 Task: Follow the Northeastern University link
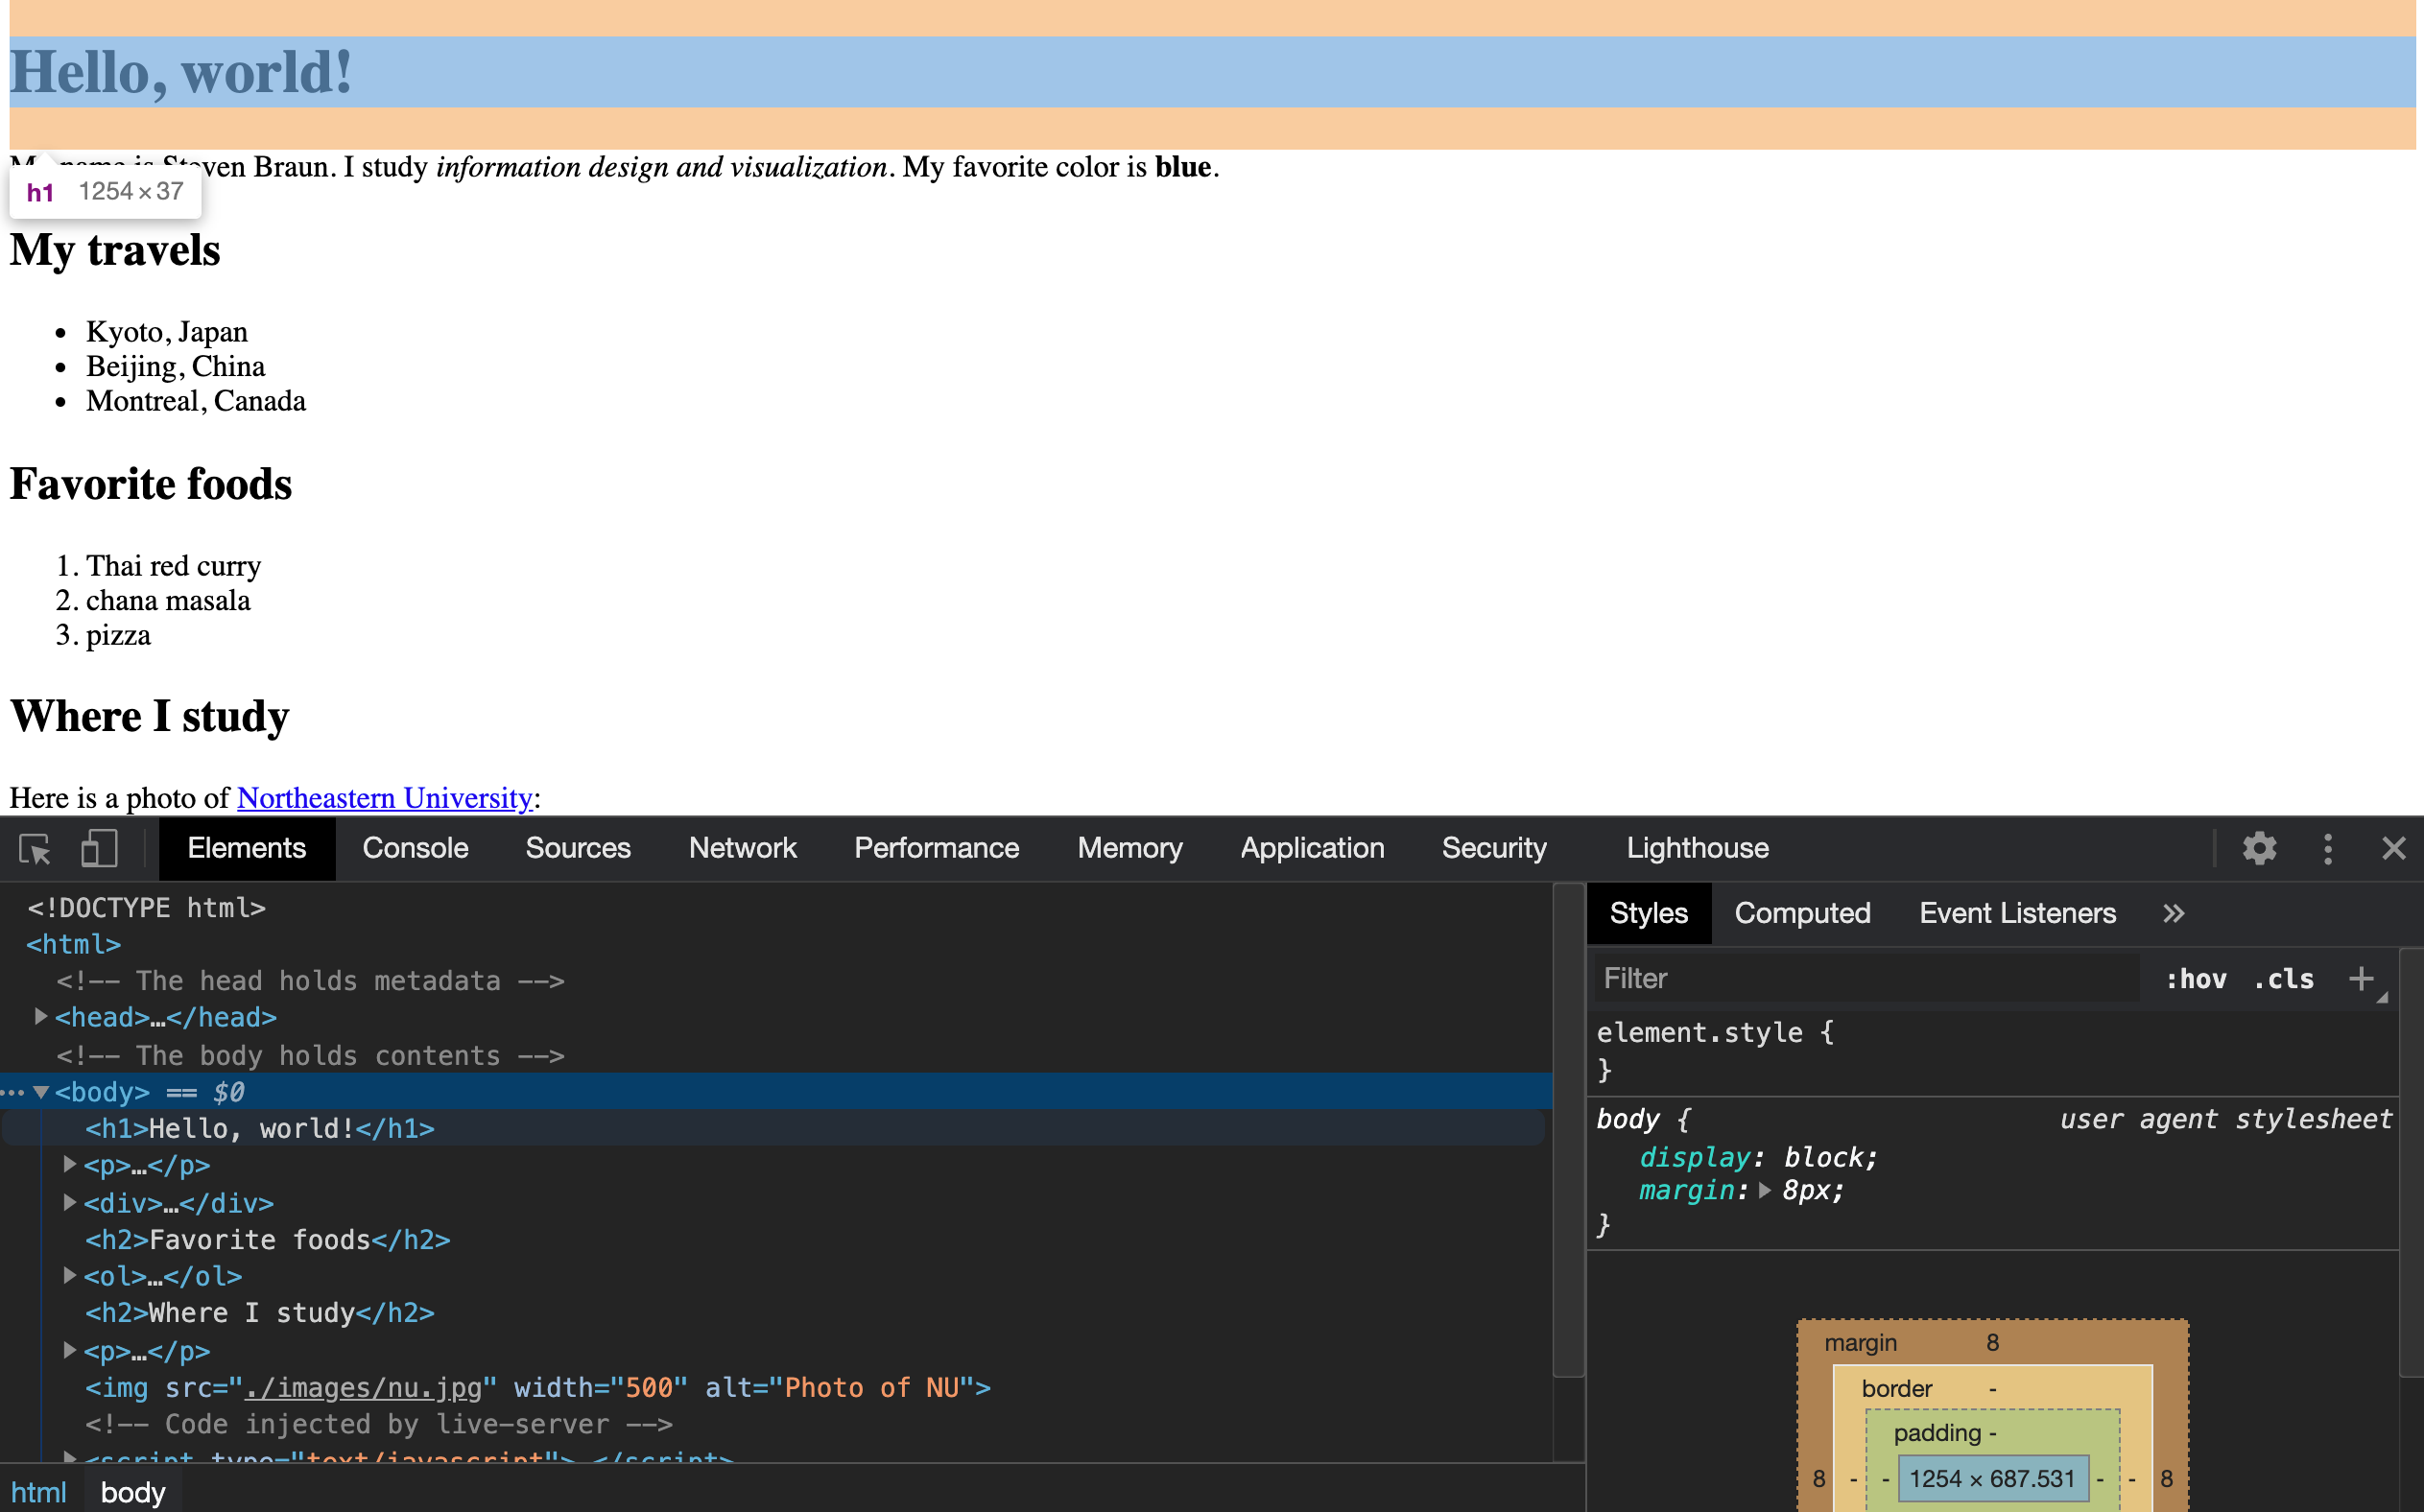click(384, 798)
